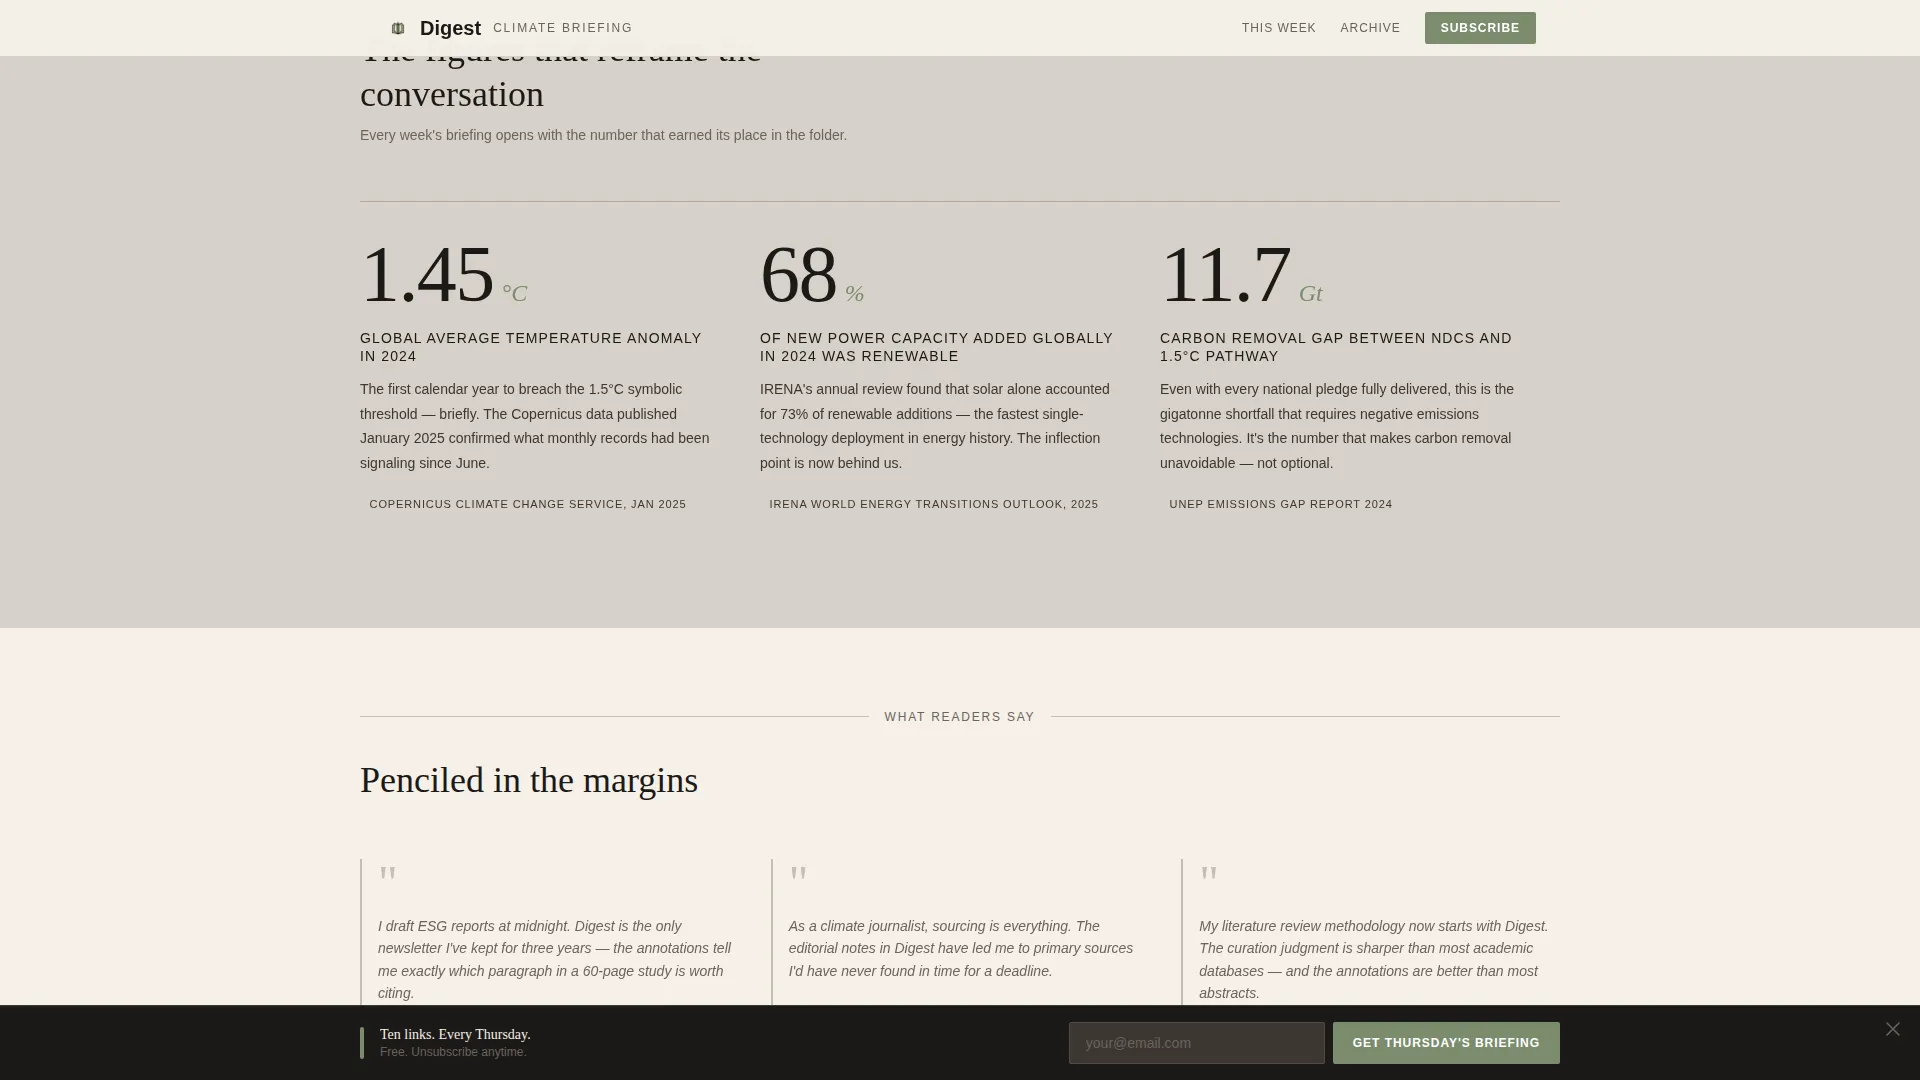Click 'Ten links. Every Thursday.' banner text
Screen dimensions: 1920x1080
point(455,1034)
